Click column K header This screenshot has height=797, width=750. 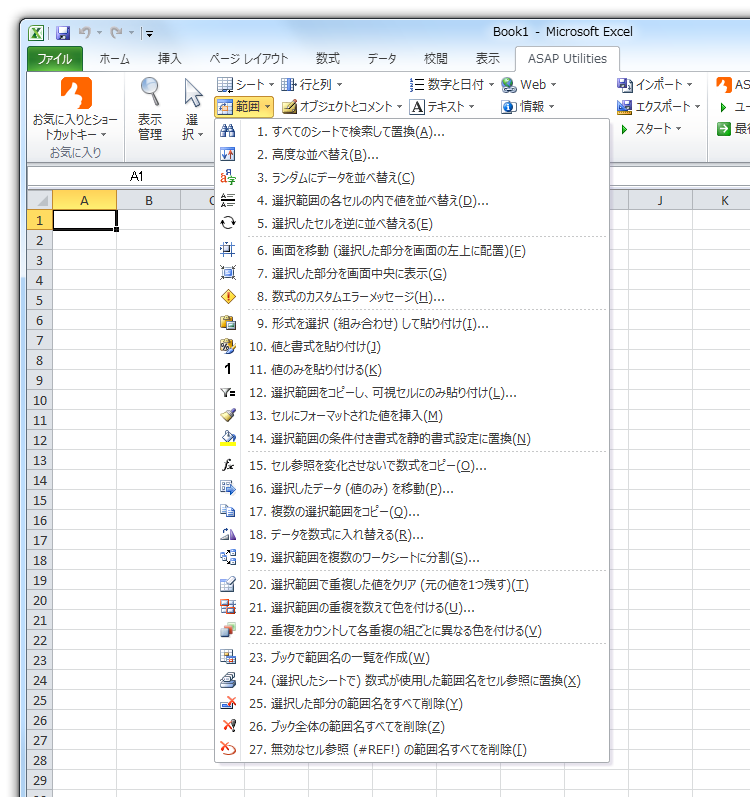tap(725, 200)
